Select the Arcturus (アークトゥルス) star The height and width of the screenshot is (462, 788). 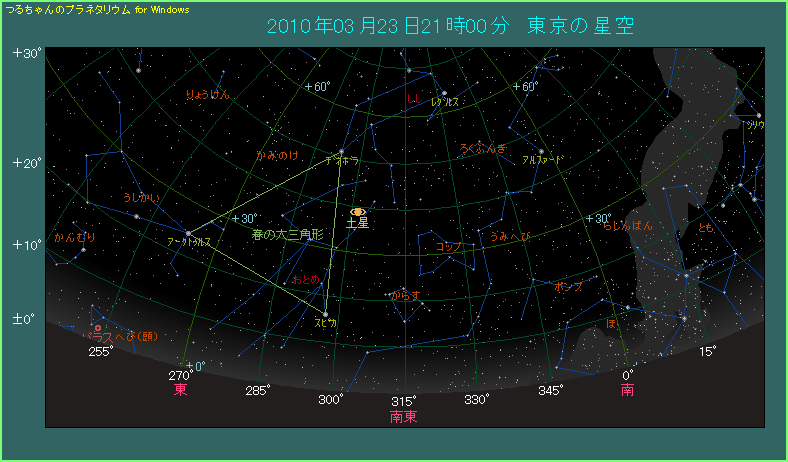pos(188,233)
